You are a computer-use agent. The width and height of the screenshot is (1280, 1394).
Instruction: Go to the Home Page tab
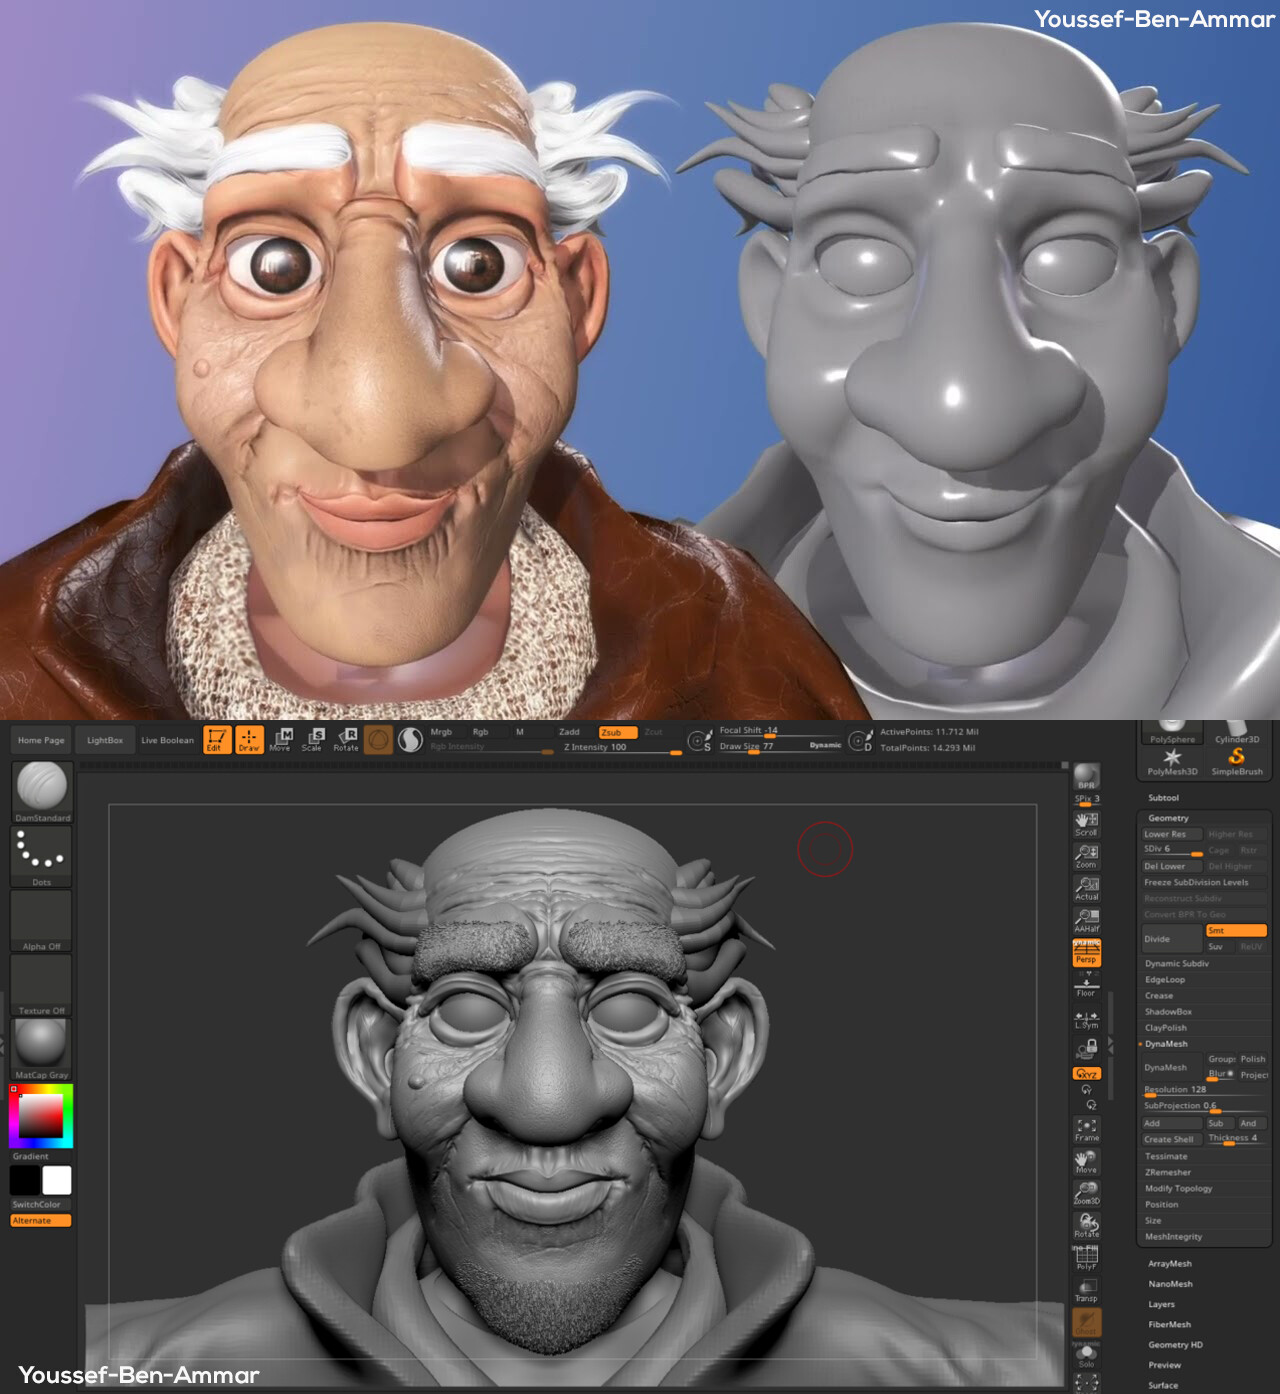coord(40,739)
